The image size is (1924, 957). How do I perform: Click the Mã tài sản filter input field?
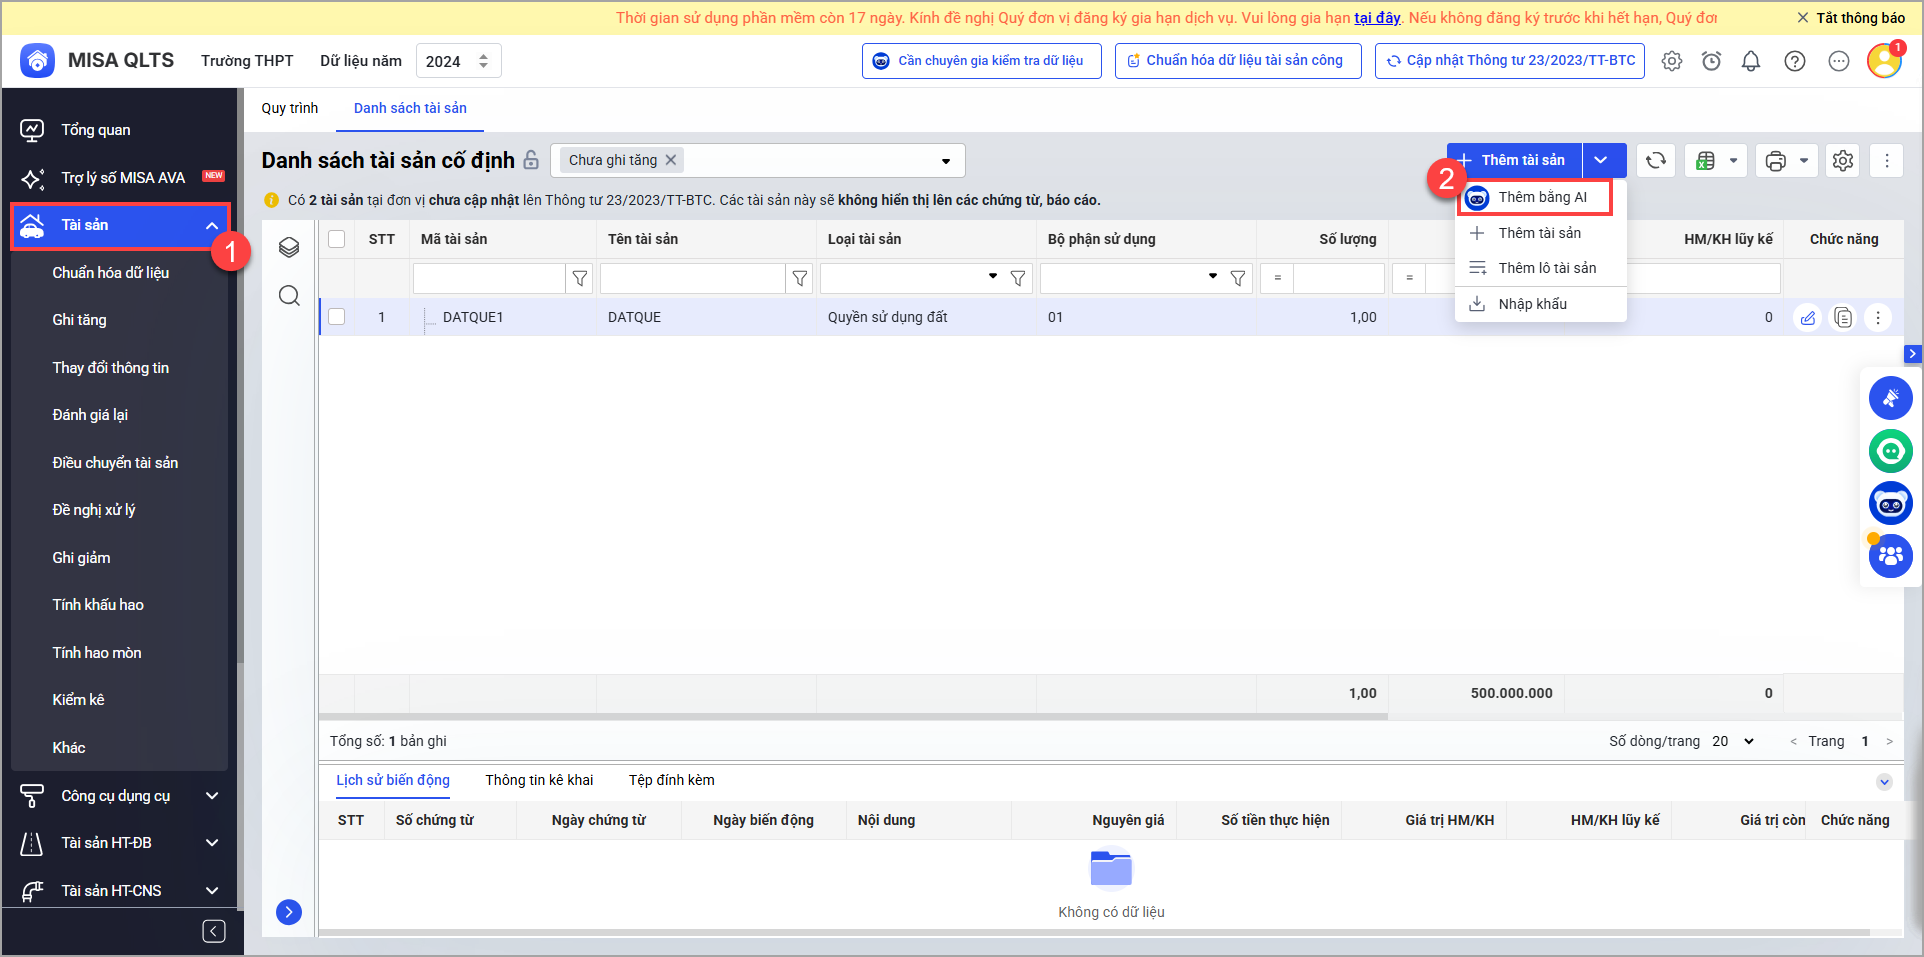point(489,278)
